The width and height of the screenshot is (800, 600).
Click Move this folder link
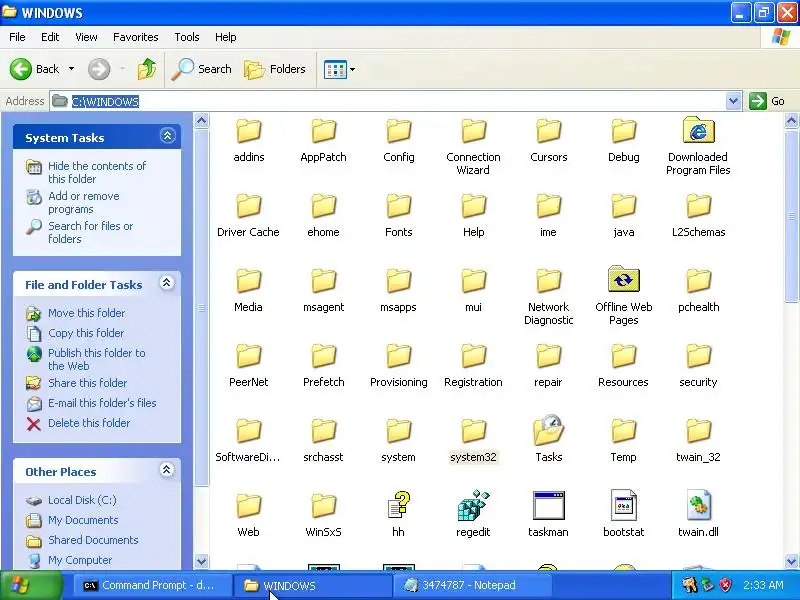86,313
